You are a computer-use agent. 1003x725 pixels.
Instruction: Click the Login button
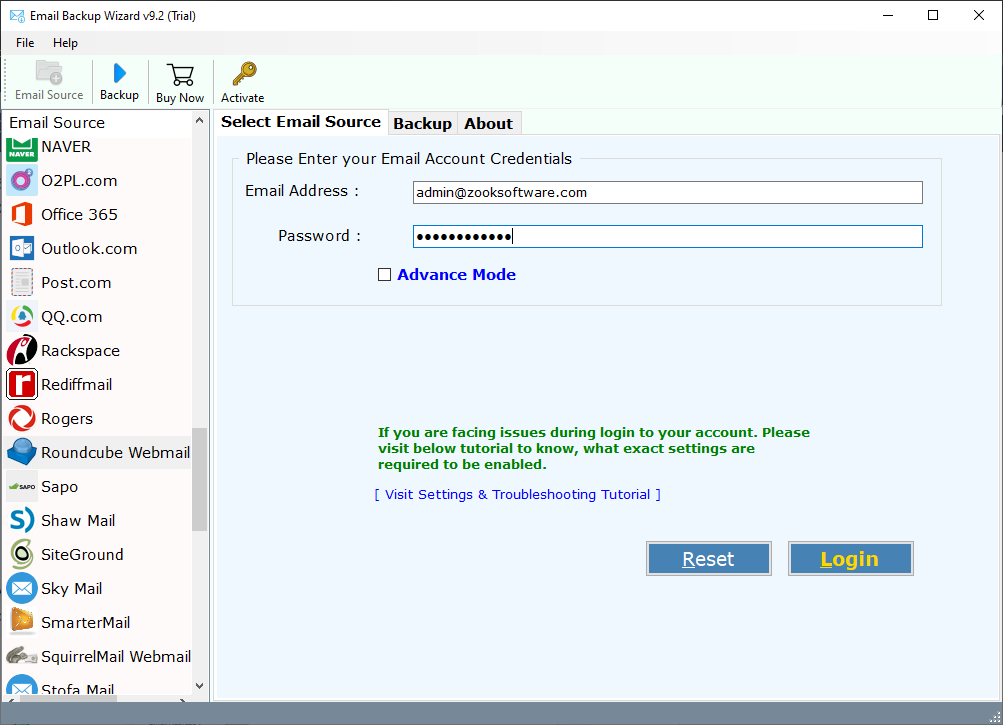[850, 559]
